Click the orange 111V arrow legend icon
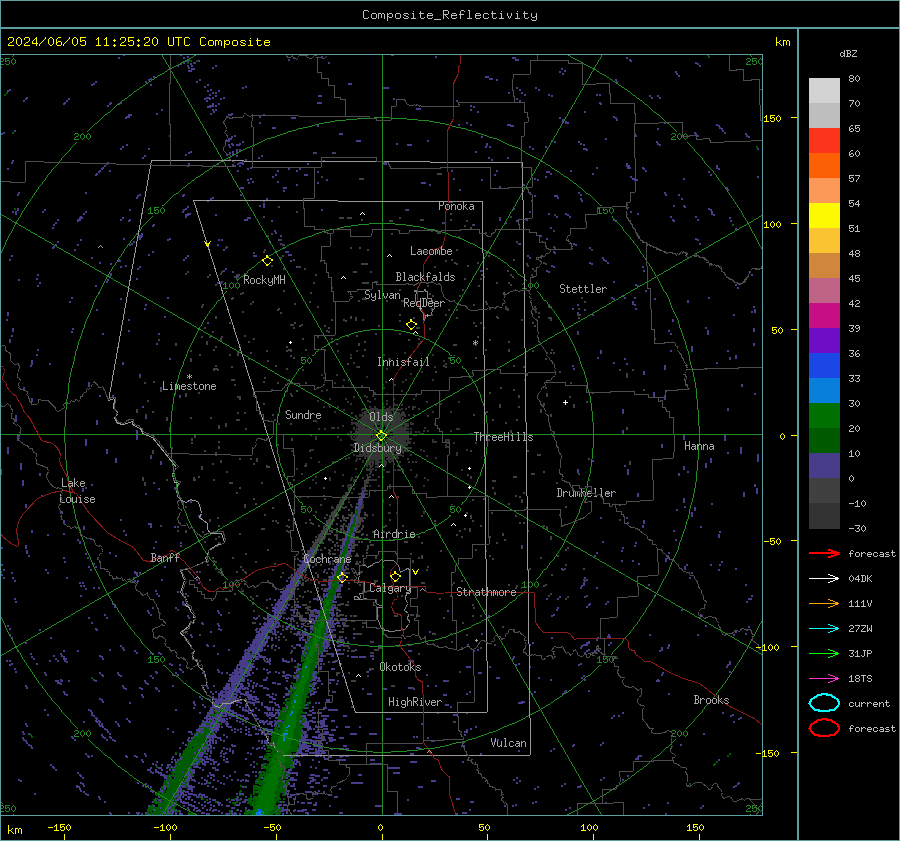 (x=824, y=603)
